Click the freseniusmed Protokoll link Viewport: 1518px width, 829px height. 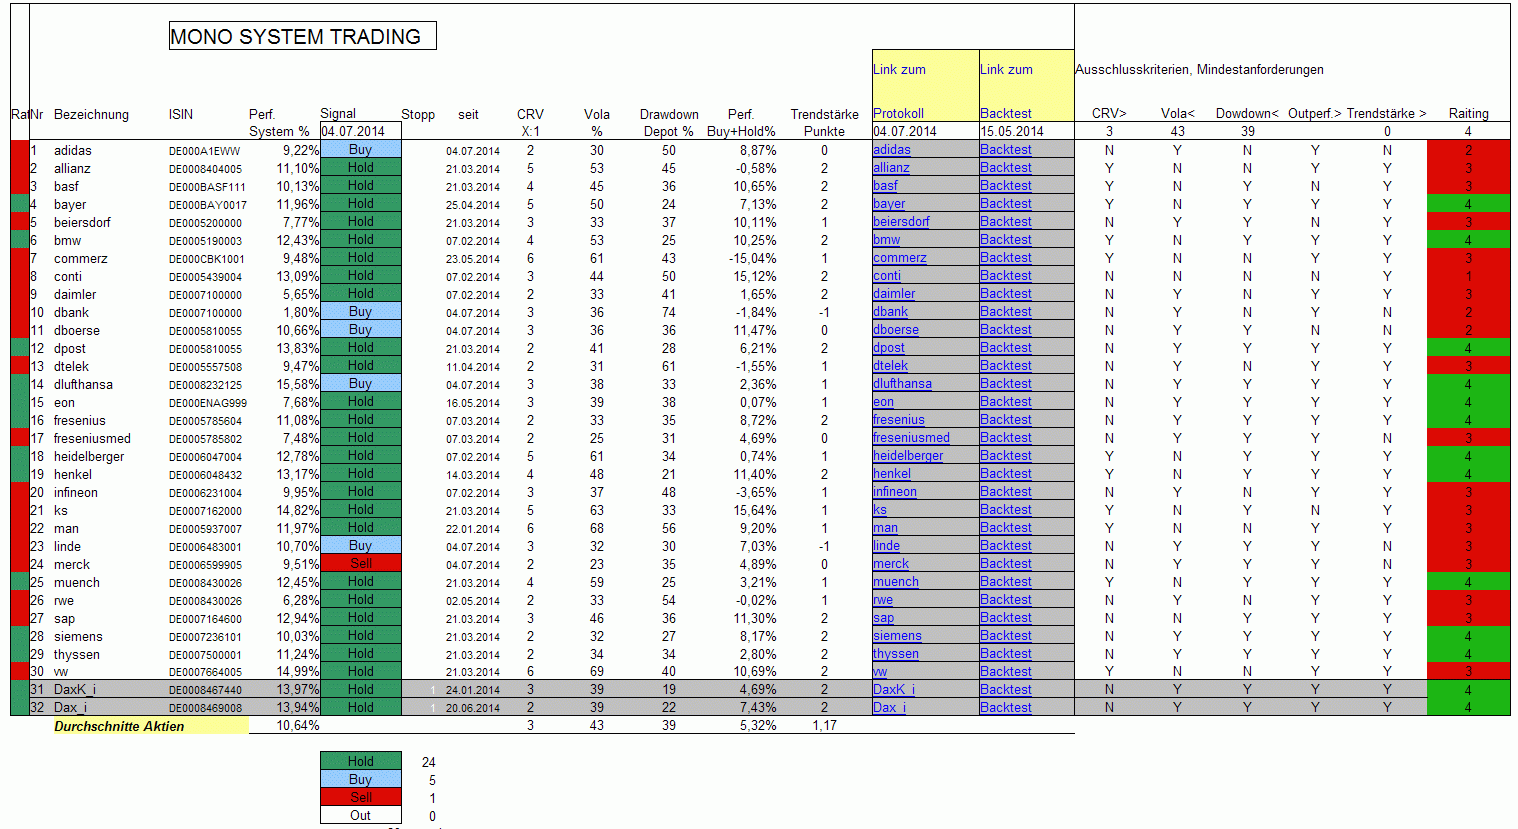click(911, 438)
